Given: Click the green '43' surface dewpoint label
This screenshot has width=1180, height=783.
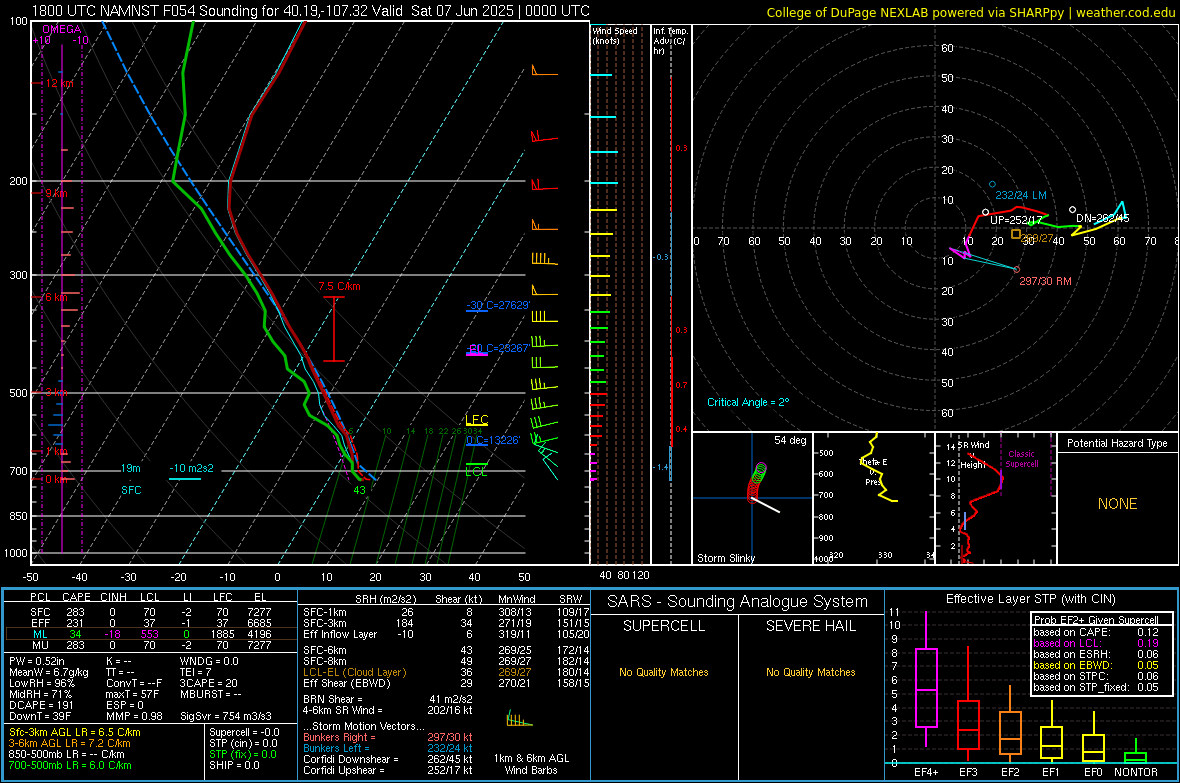Looking at the screenshot, I should point(360,490).
